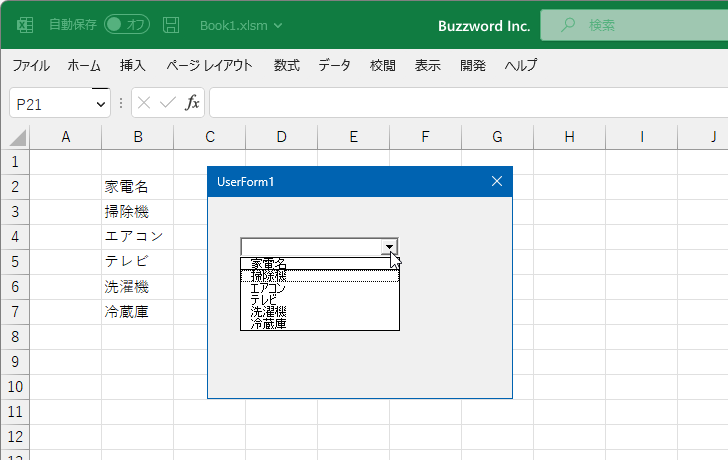Open the ヘルプ tab
Viewport: 728px width, 460px height.
(x=521, y=65)
